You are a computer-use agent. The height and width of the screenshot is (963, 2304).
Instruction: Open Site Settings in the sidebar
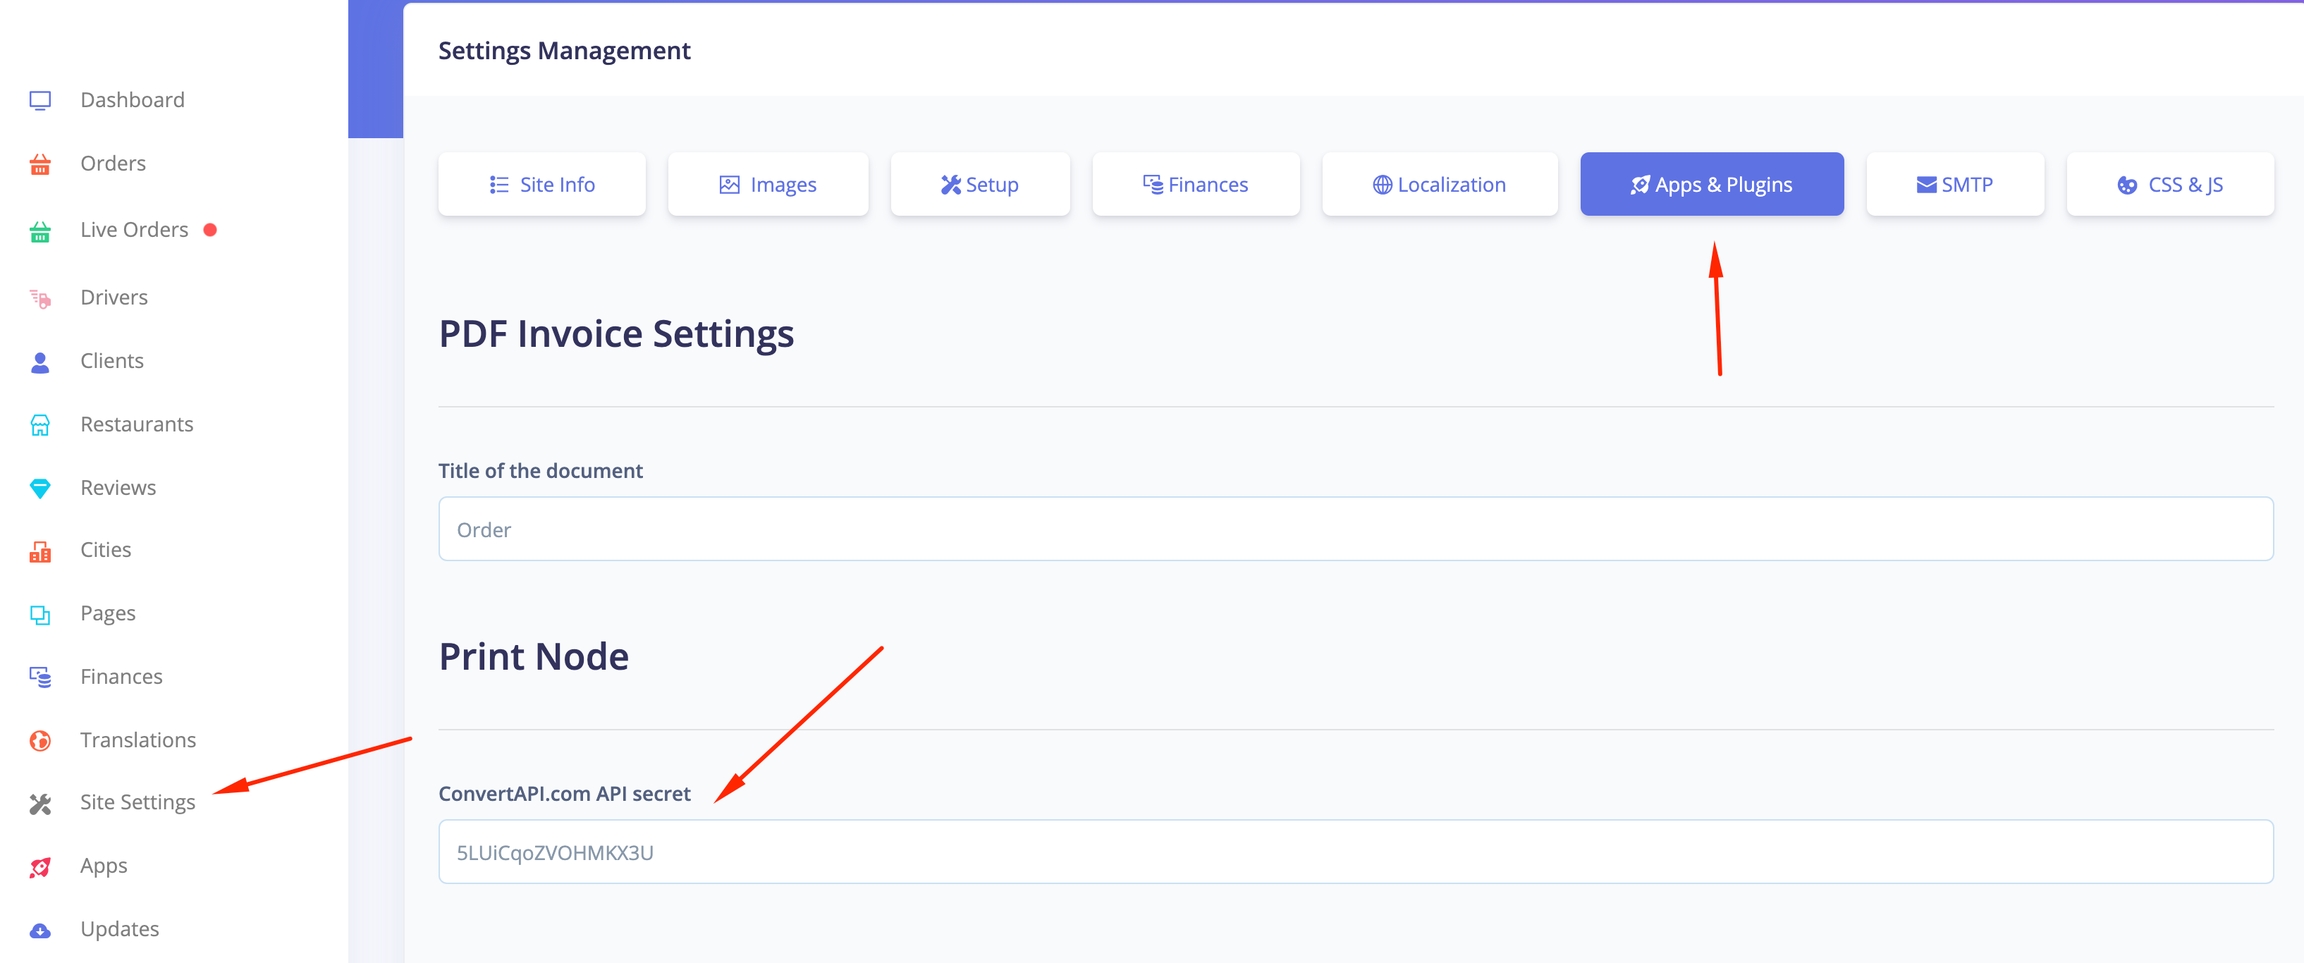(x=137, y=802)
